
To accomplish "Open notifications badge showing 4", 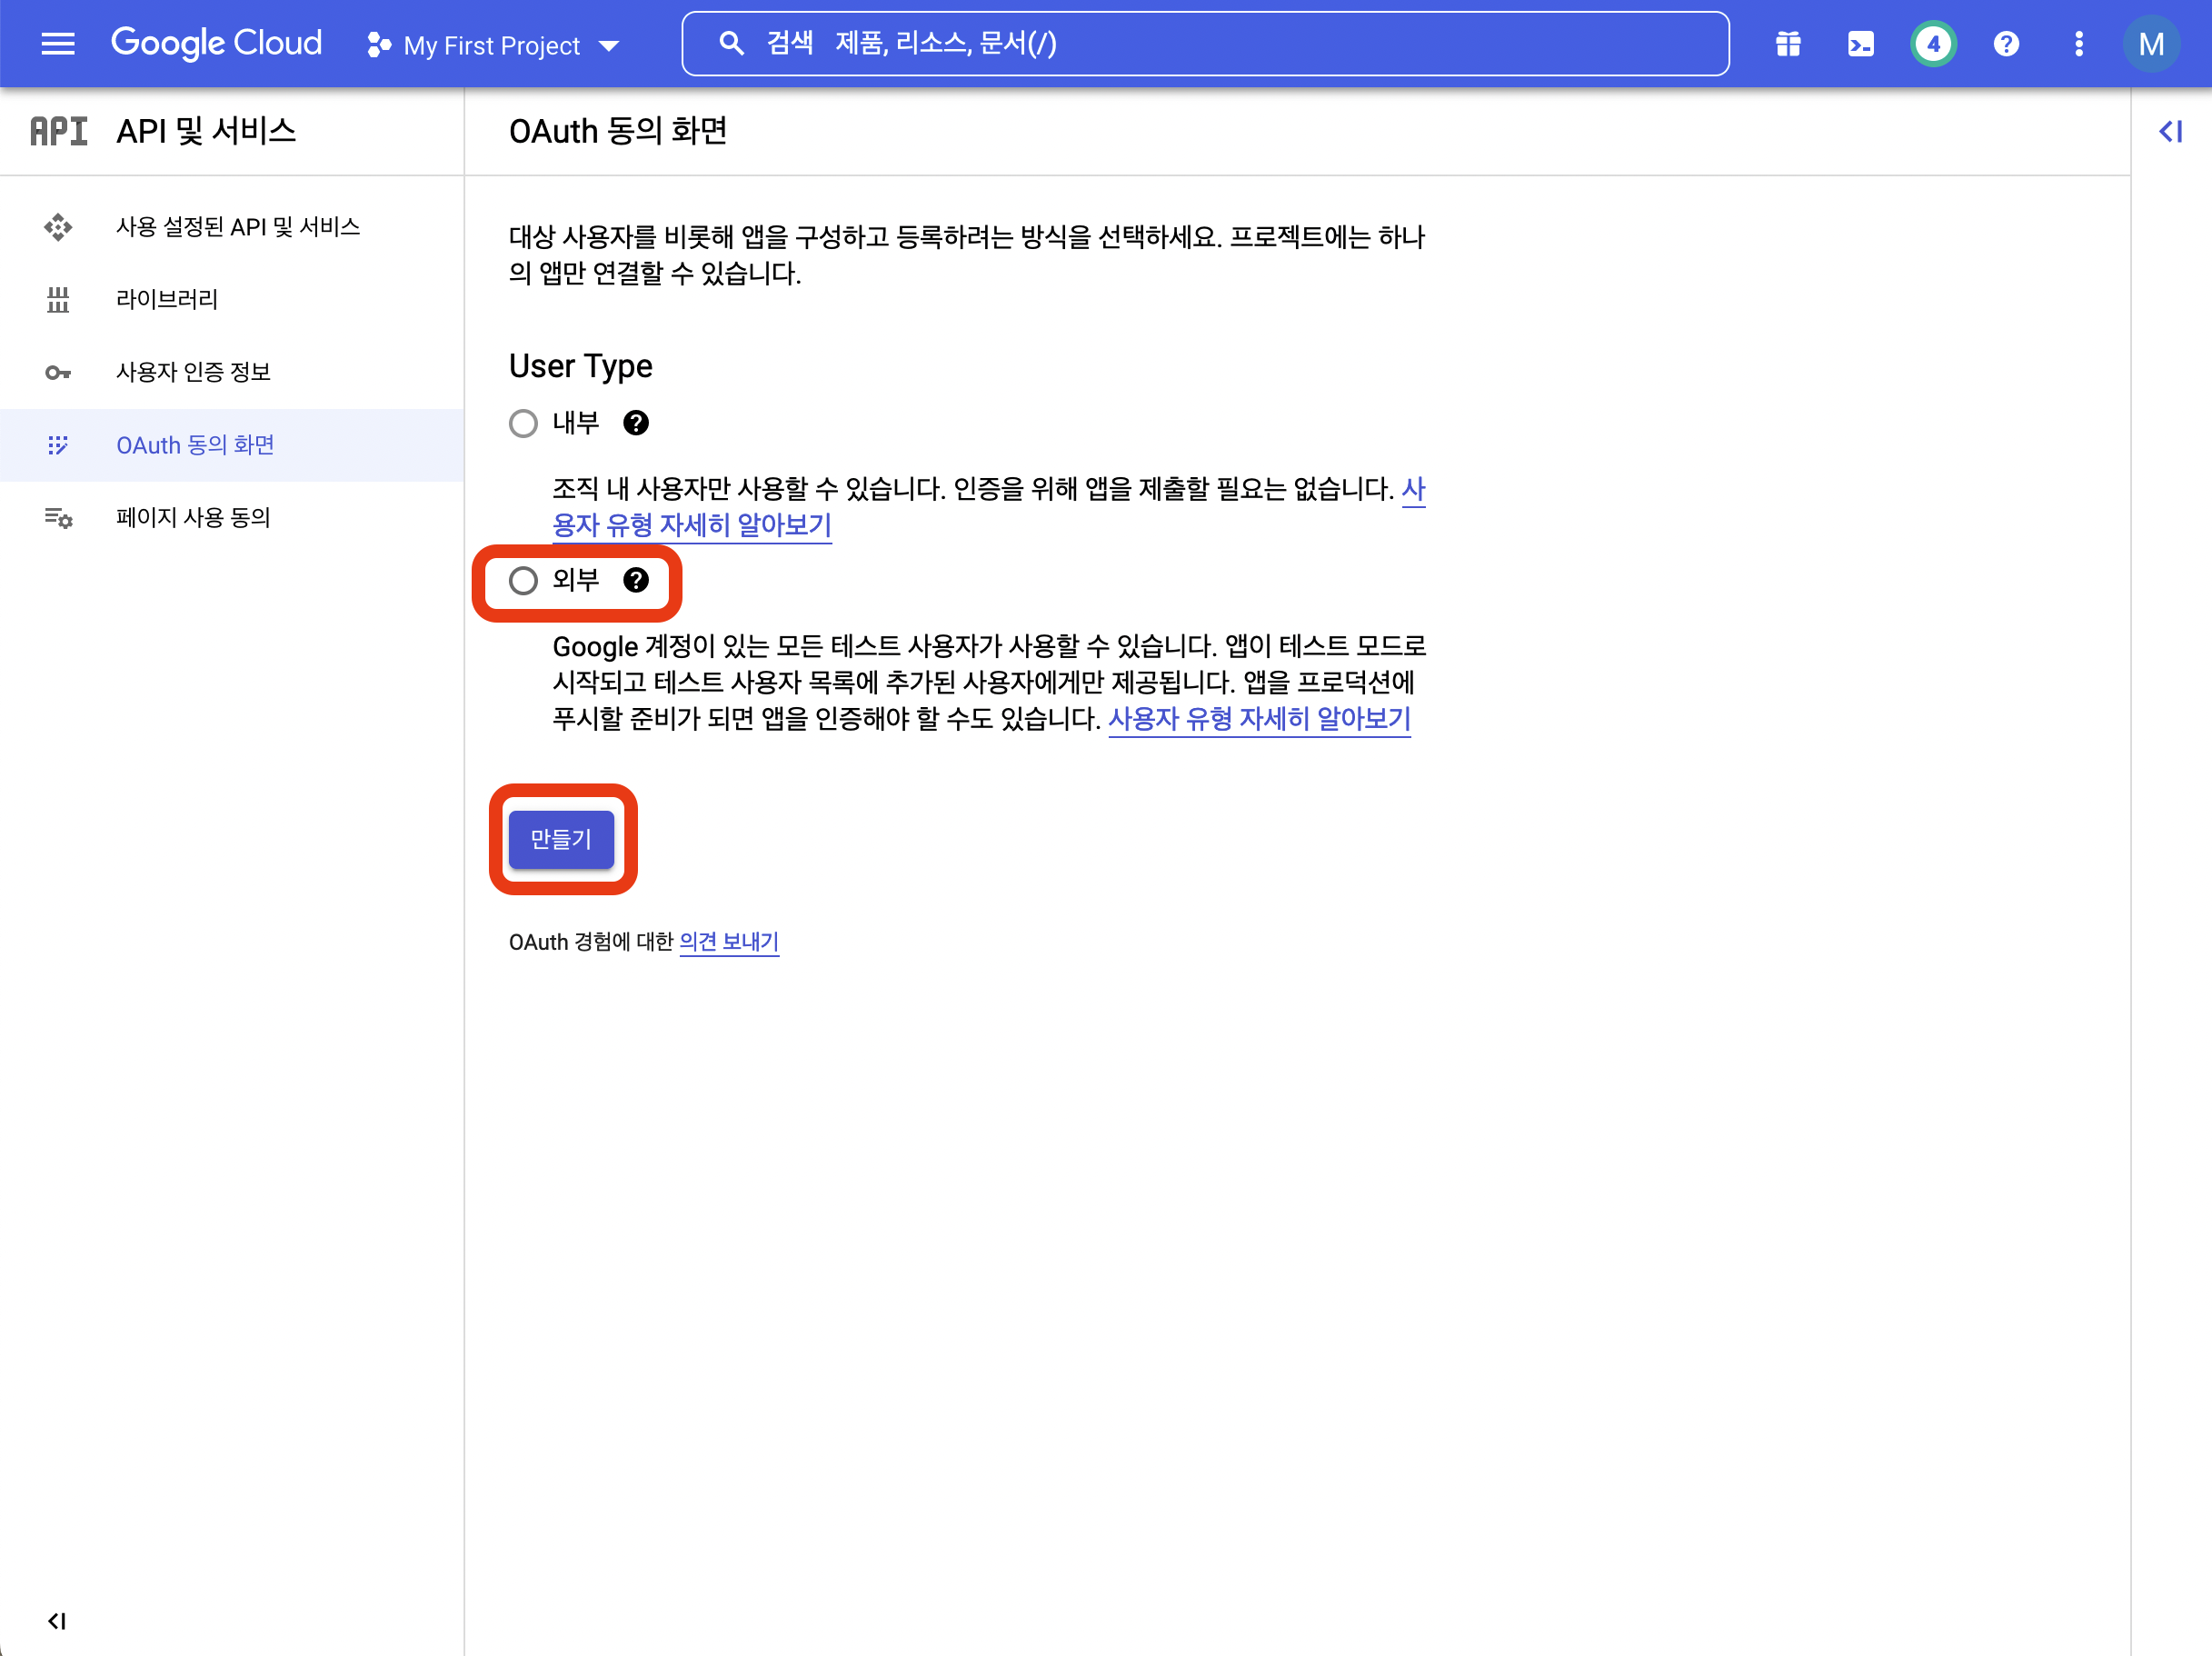I will (1933, 44).
